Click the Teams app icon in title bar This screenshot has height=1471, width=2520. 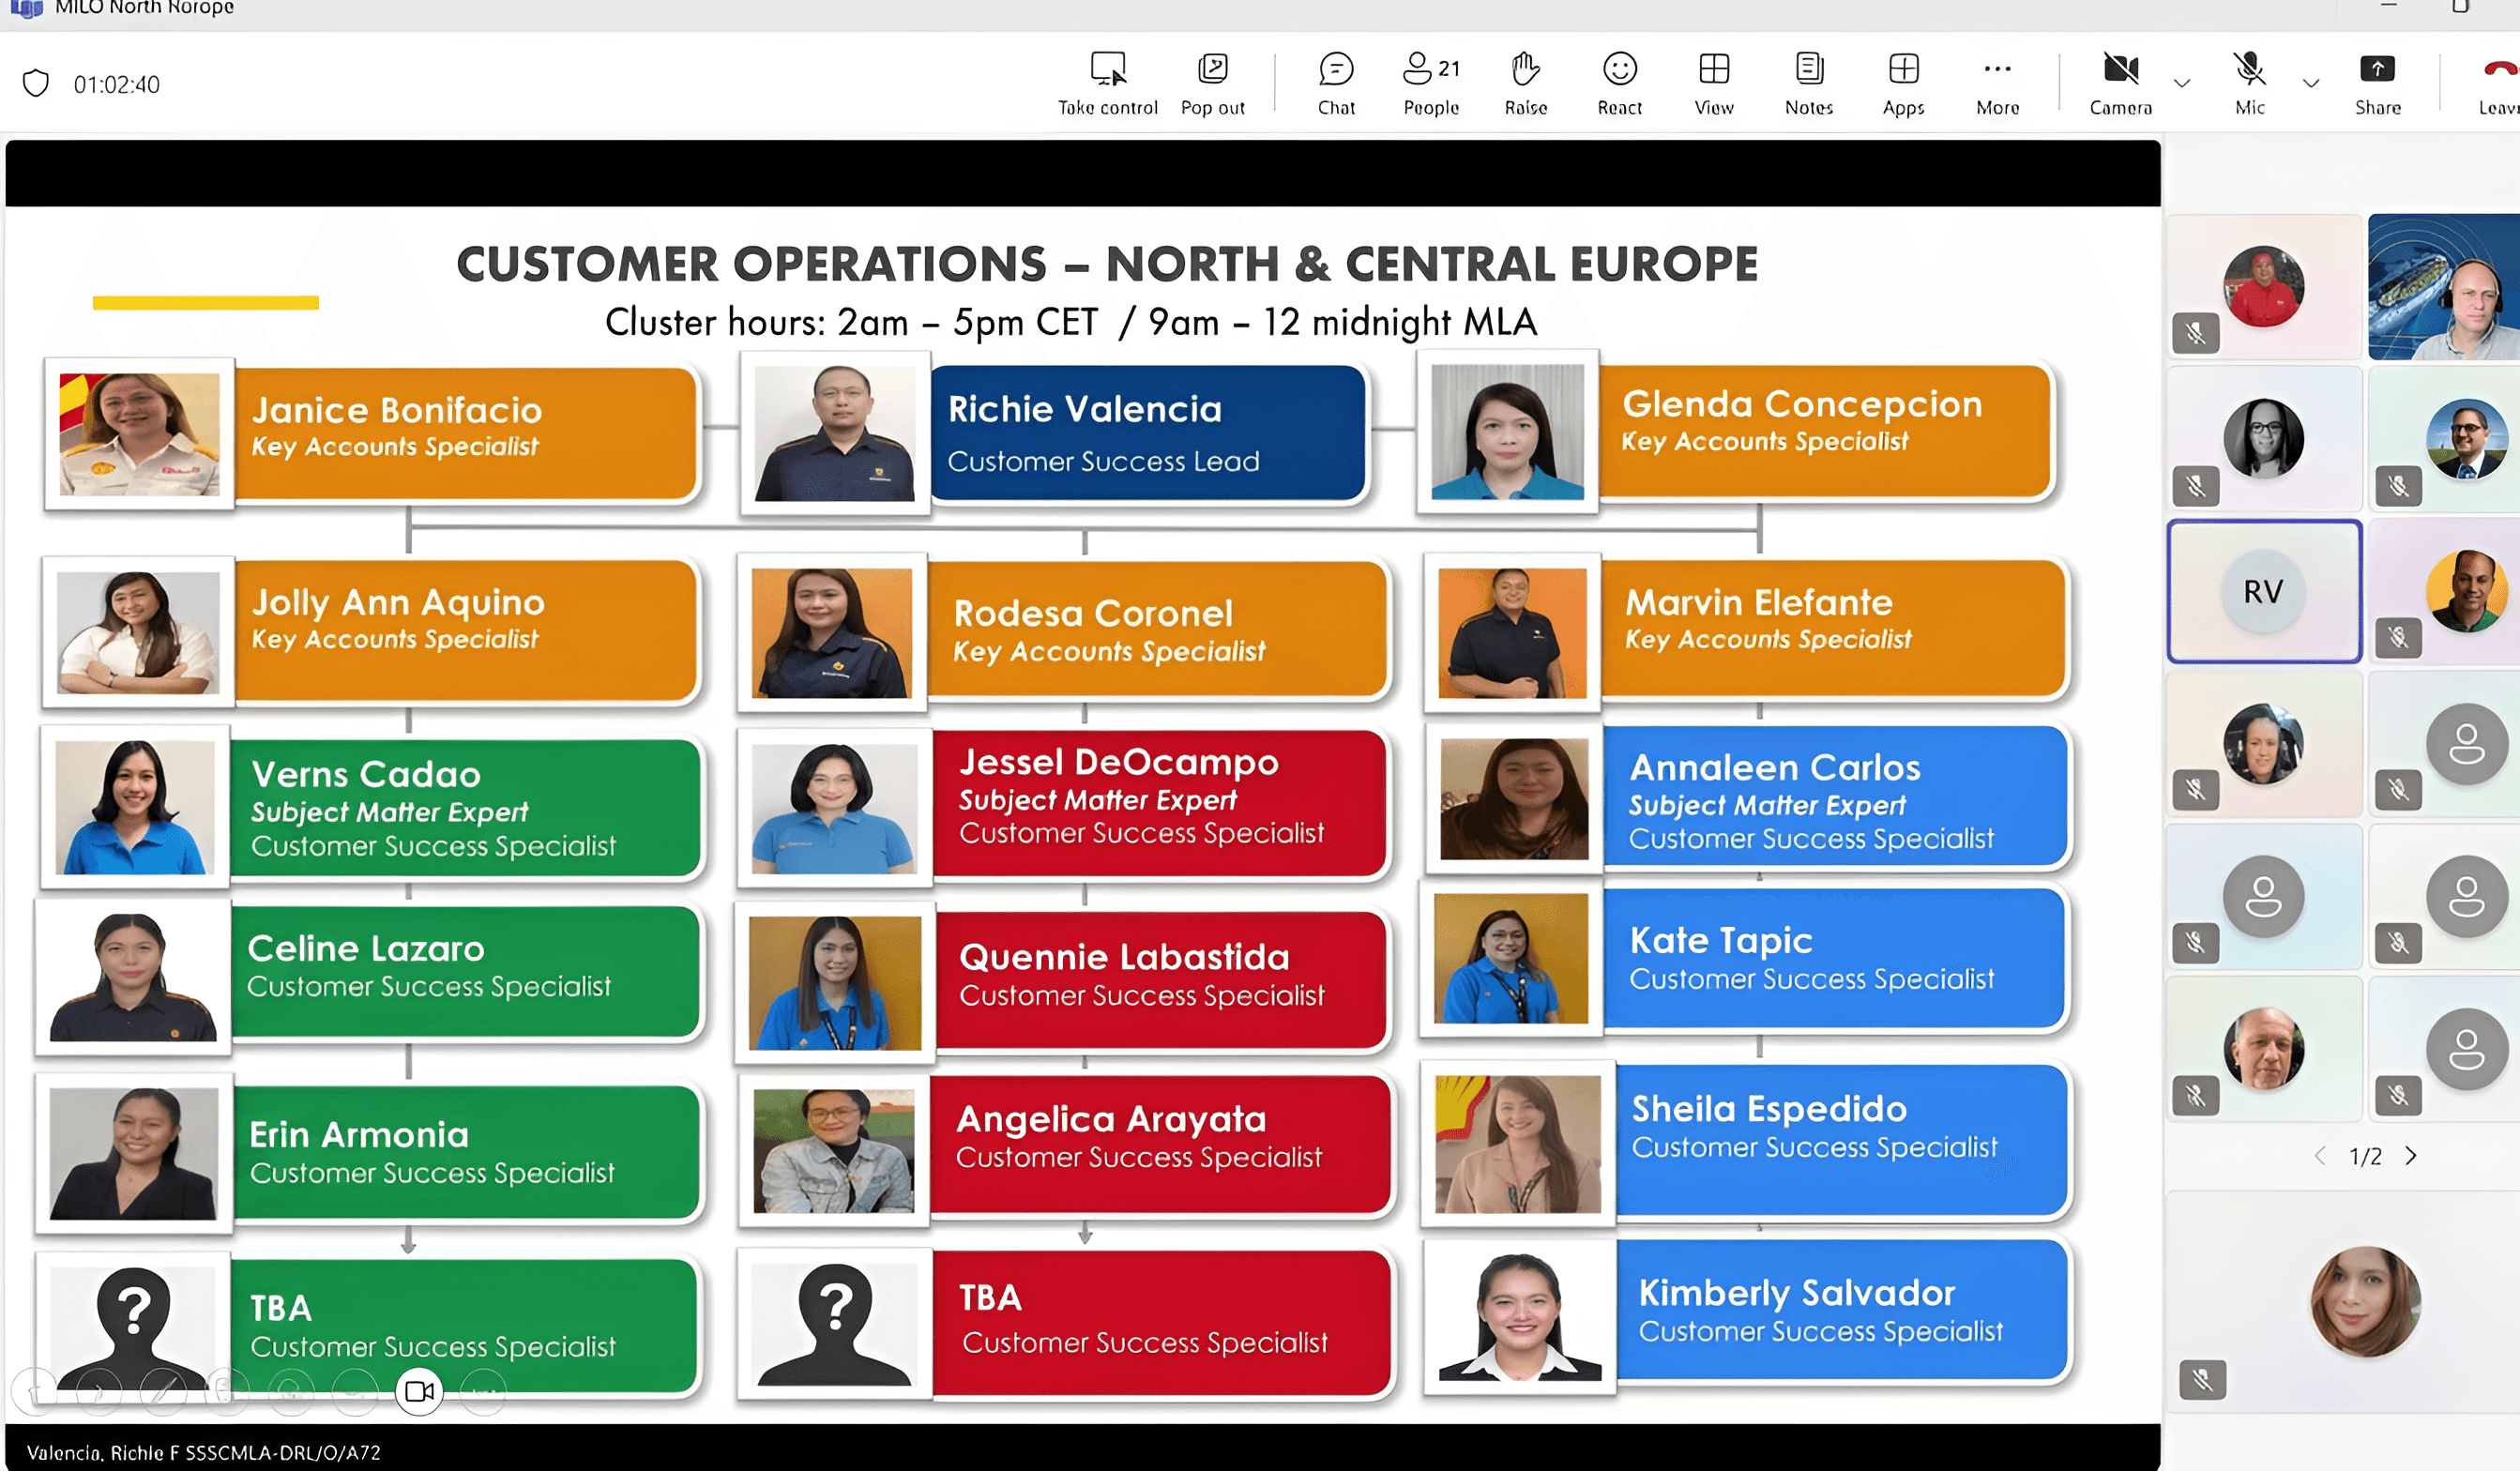click(x=26, y=8)
